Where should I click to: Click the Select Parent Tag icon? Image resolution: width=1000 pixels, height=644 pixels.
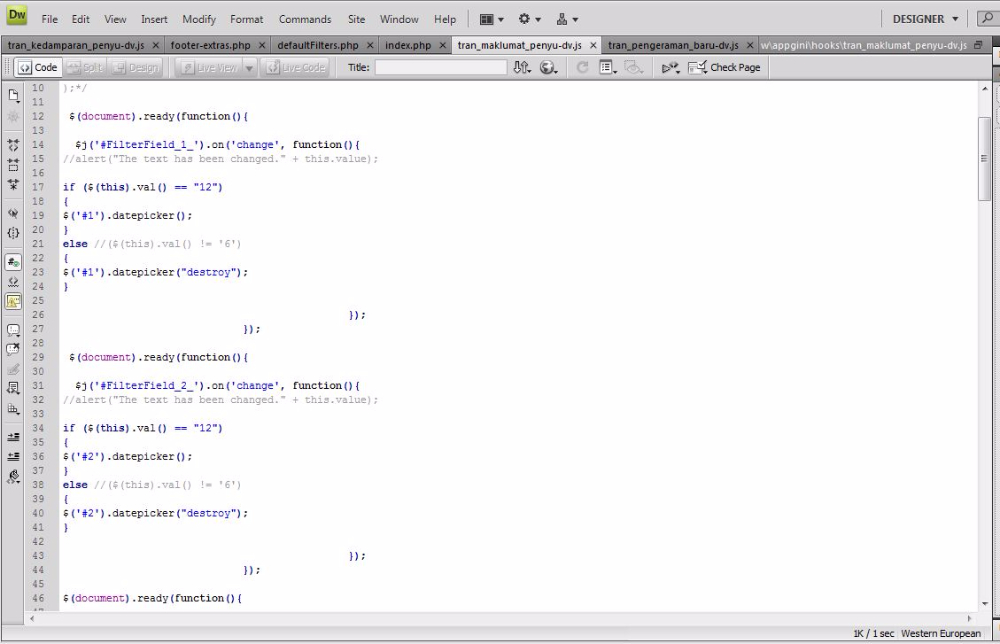pos(13,214)
